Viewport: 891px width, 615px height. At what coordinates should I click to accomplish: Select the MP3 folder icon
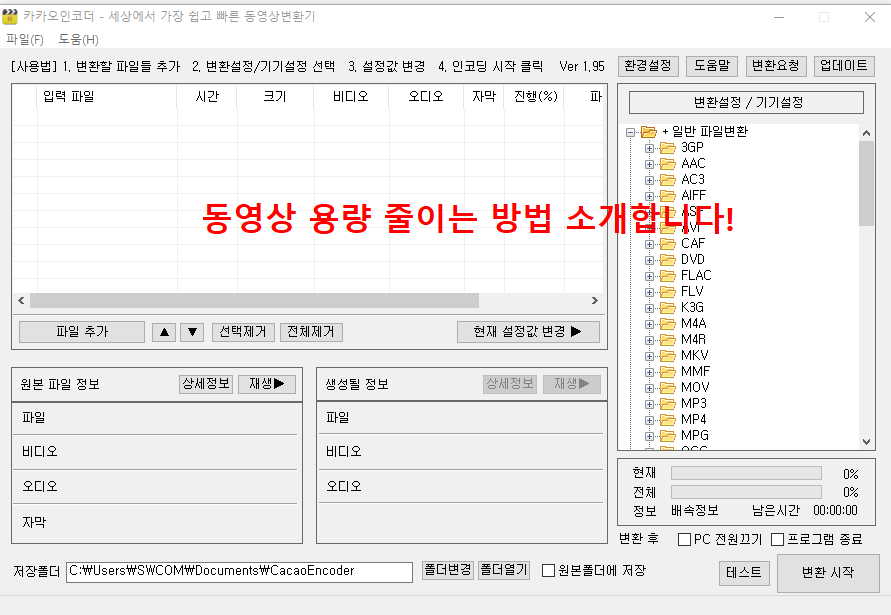[x=666, y=403]
